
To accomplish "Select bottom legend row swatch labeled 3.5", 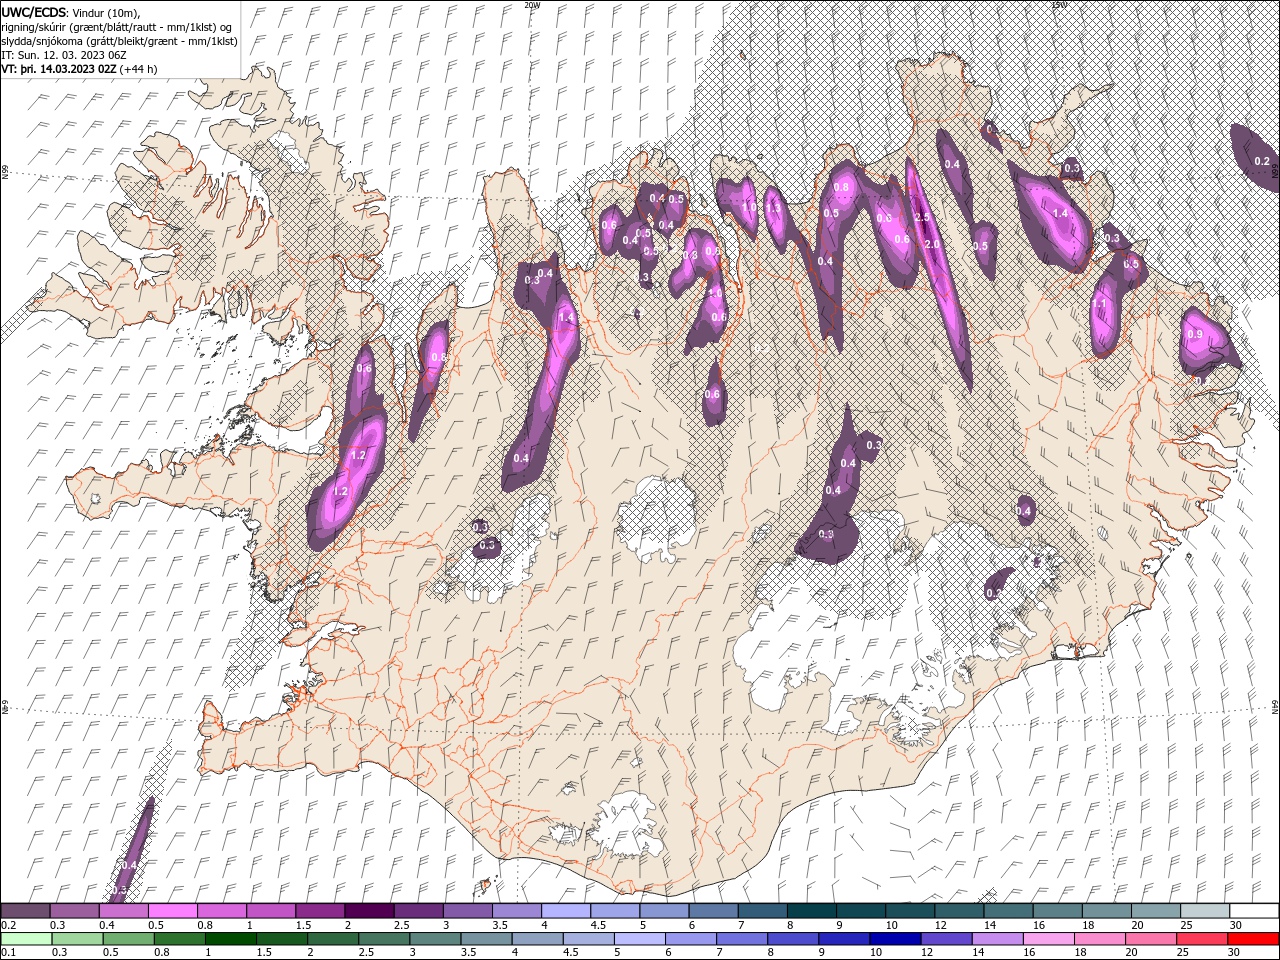I will [x=486, y=939].
